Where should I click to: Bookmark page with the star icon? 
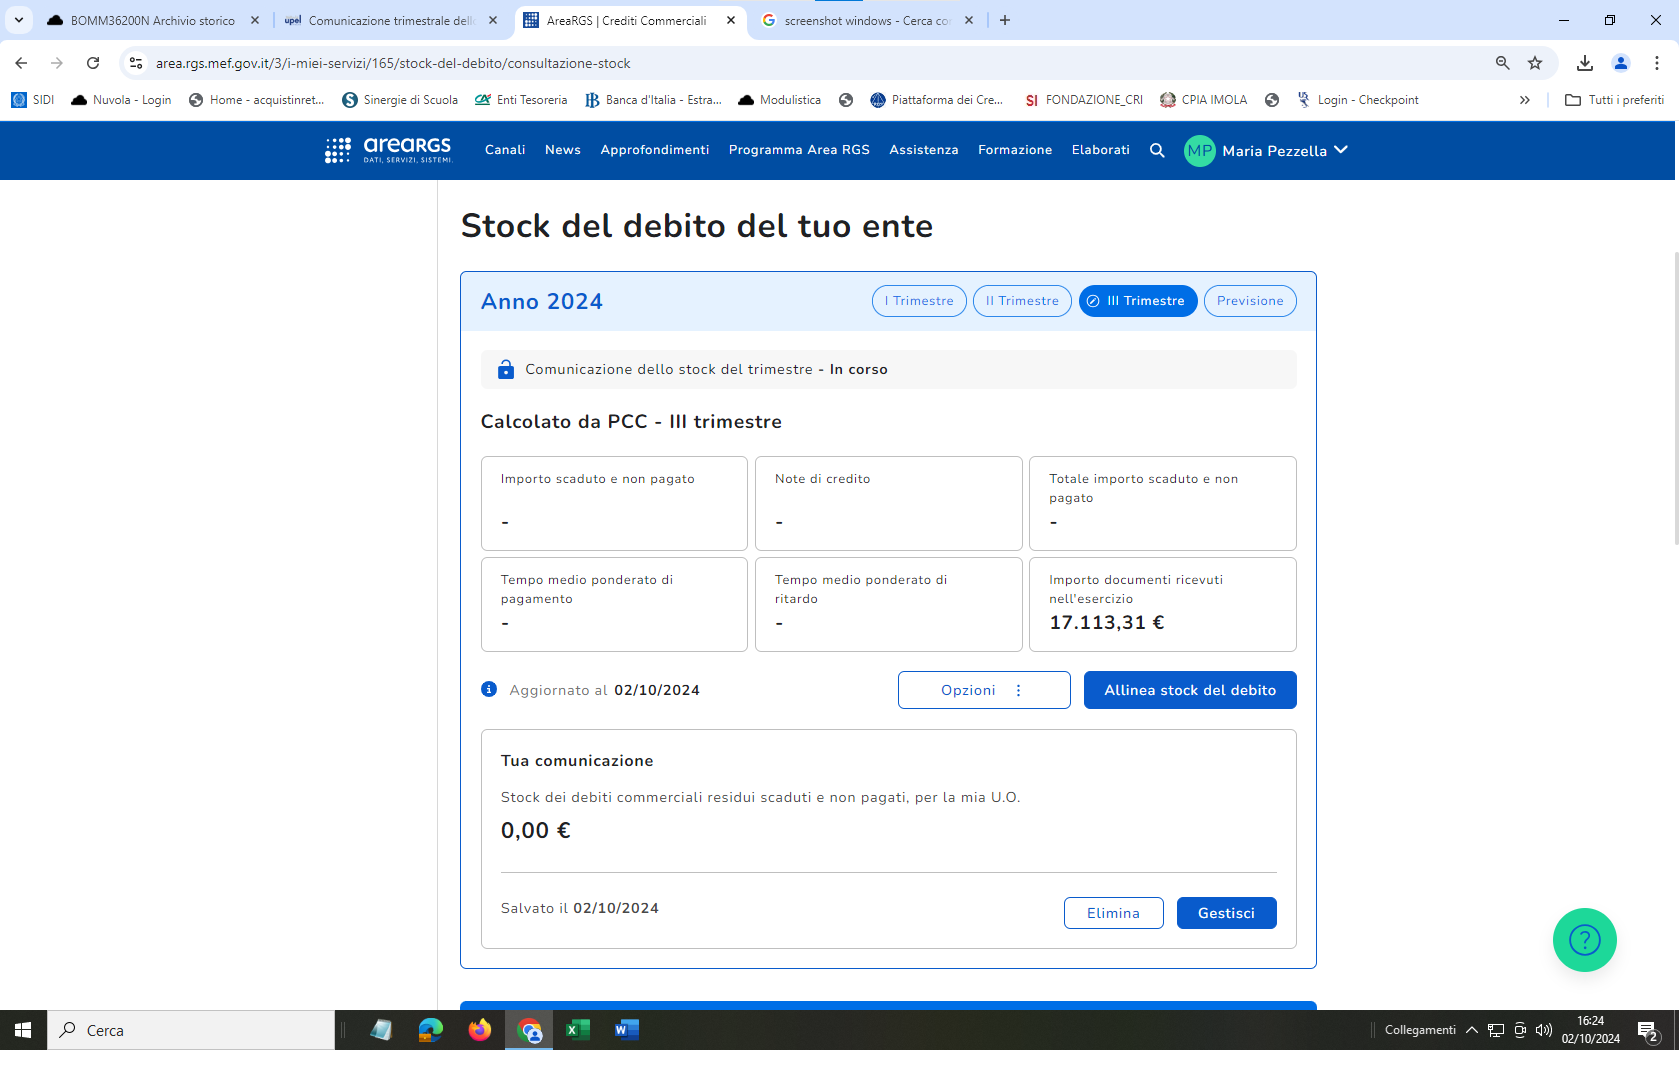1535,63
